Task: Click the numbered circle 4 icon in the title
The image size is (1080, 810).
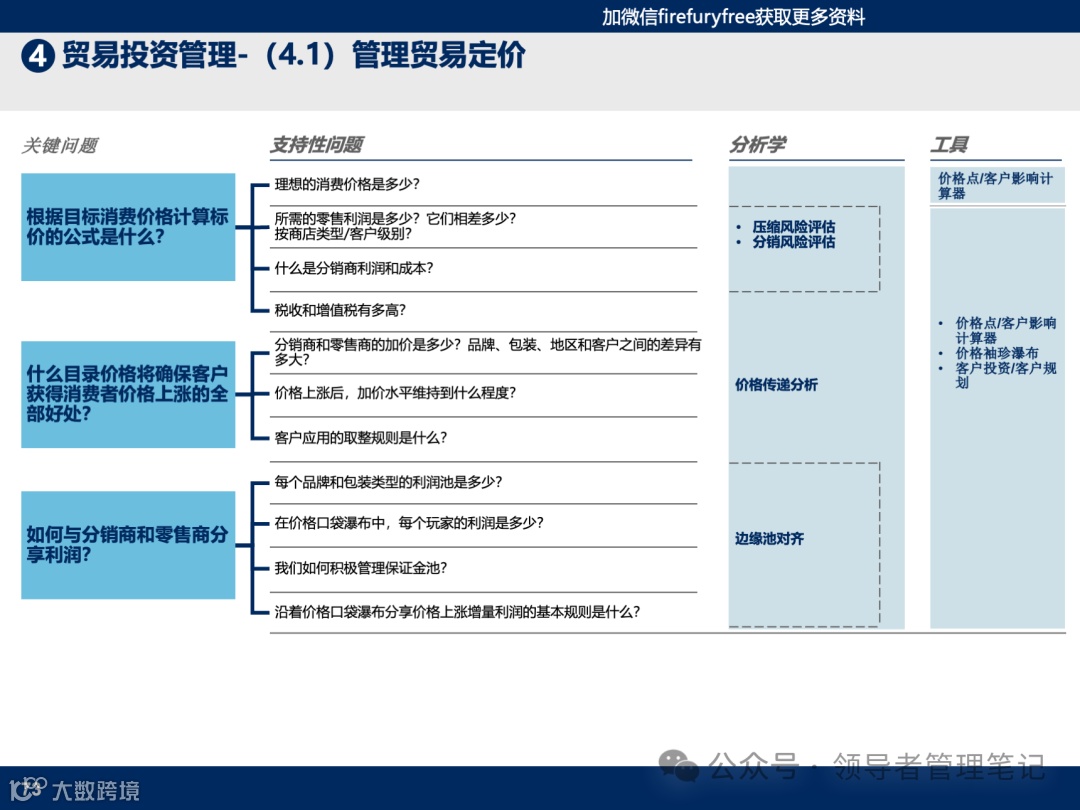Action: click(x=38, y=56)
